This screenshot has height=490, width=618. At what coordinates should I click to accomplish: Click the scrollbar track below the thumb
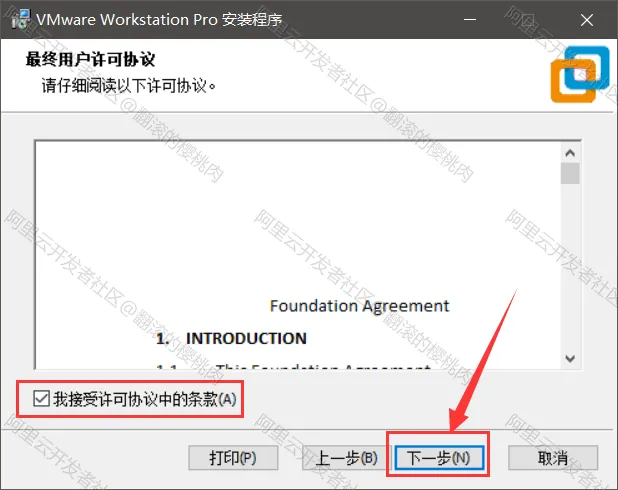point(570,266)
